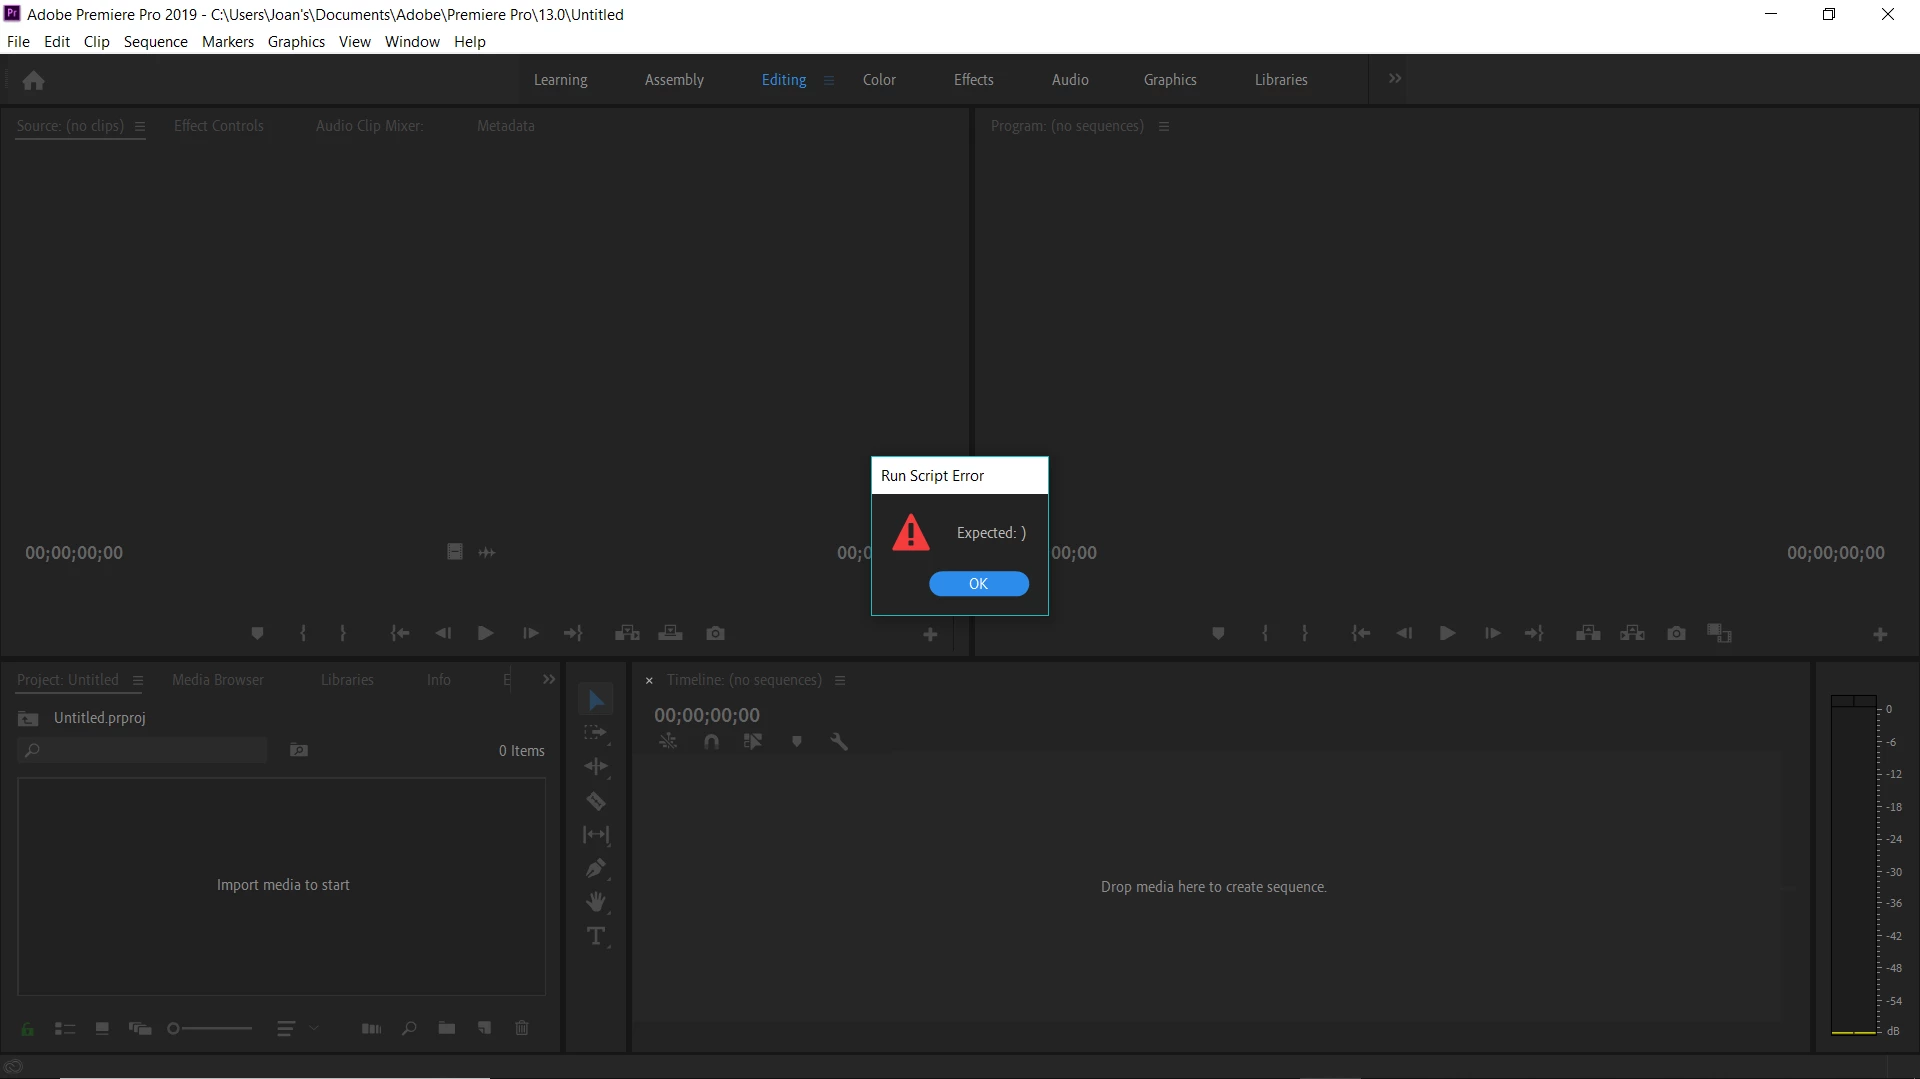Play in the Source monitor
The height and width of the screenshot is (1079, 1920).
(486, 634)
